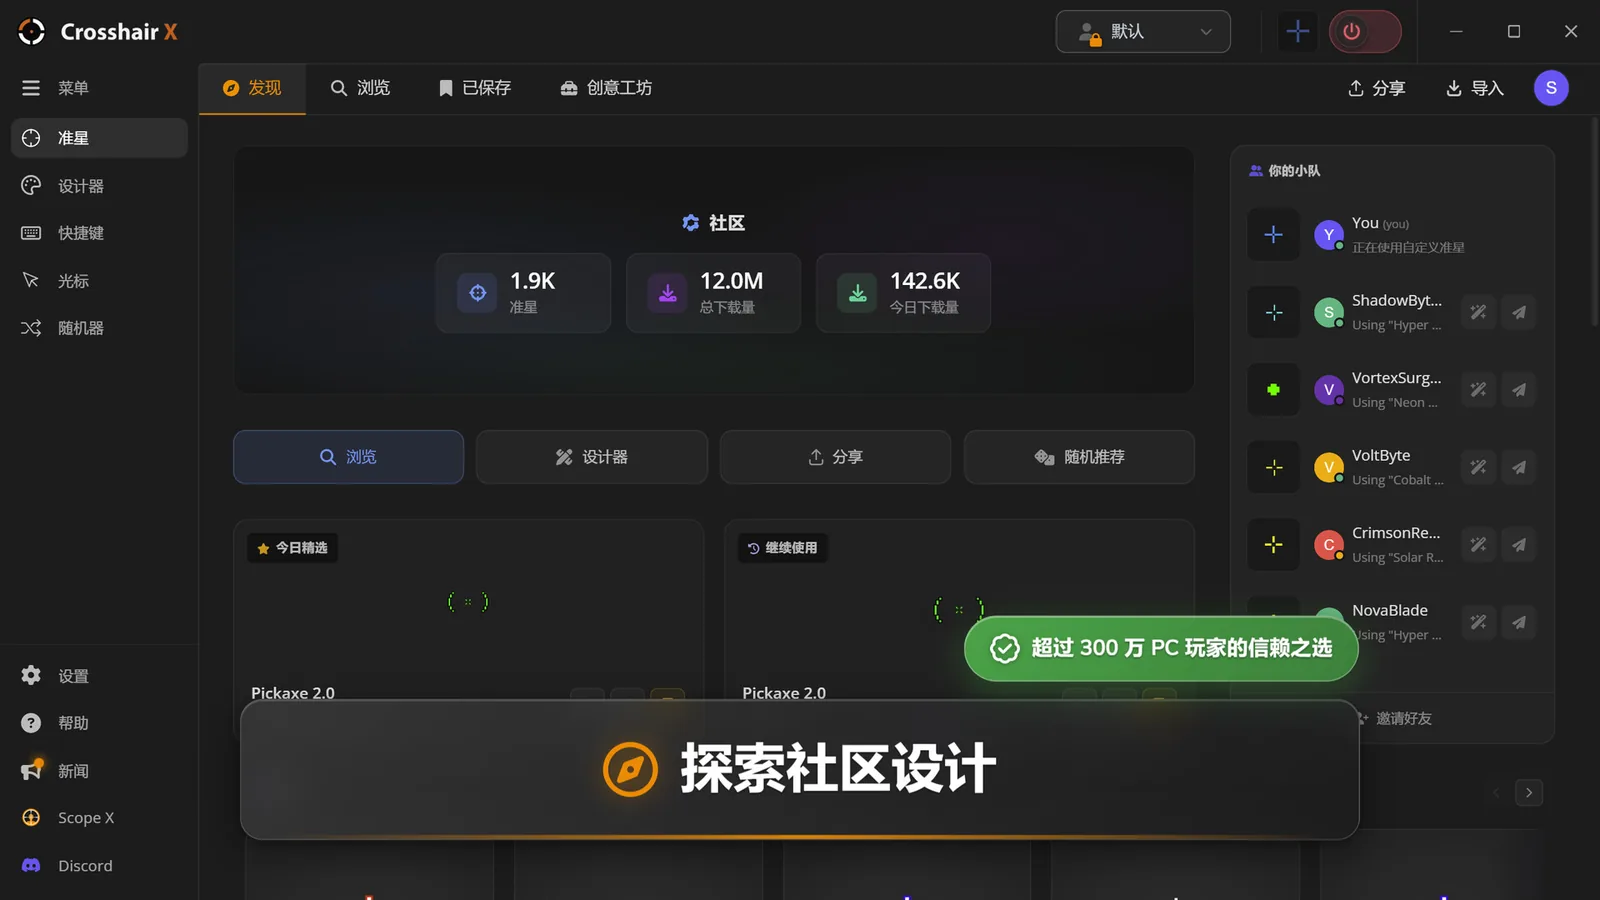Click the edit icon for VoltByte
The height and width of the screenshot is (900, 1600).
pyautogui.click(x=1478, y=467)
